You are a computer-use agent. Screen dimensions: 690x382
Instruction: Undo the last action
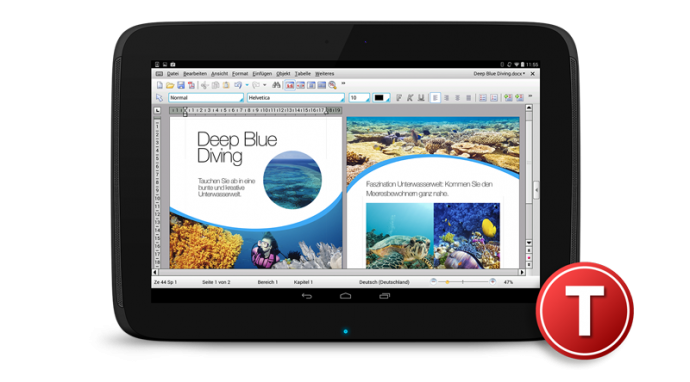click(238, 85)
